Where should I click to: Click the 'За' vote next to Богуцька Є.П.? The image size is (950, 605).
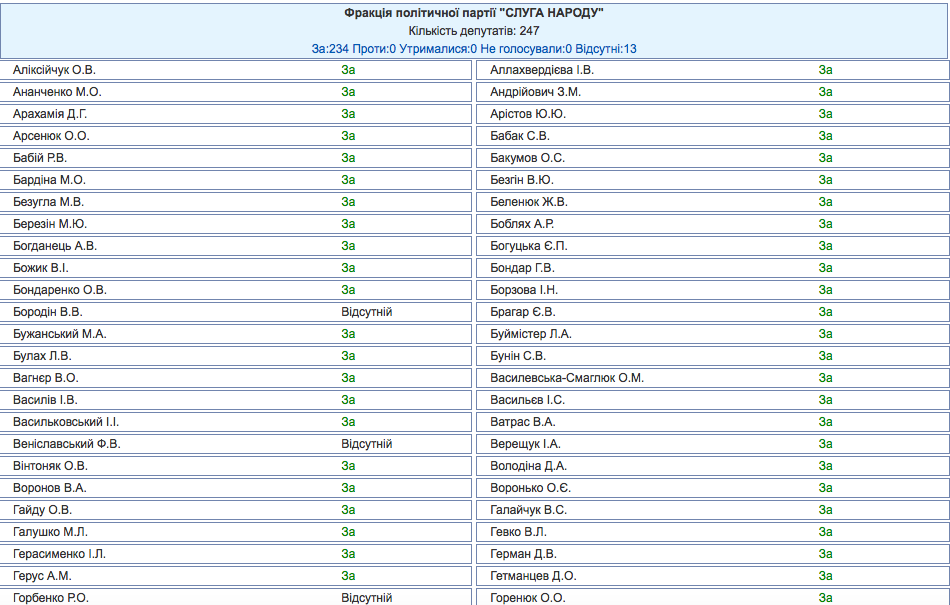(x=825, y=246)
